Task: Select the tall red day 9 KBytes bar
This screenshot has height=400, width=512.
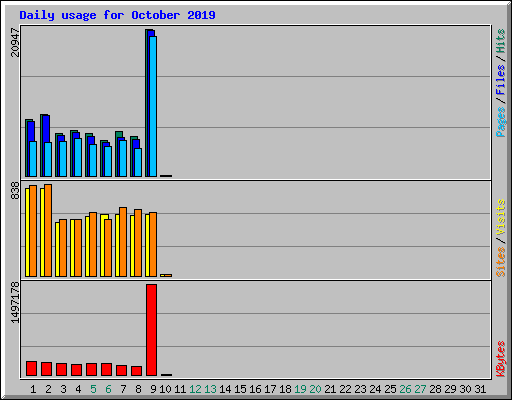Action: pyautogui.click(x=151, y=330)
